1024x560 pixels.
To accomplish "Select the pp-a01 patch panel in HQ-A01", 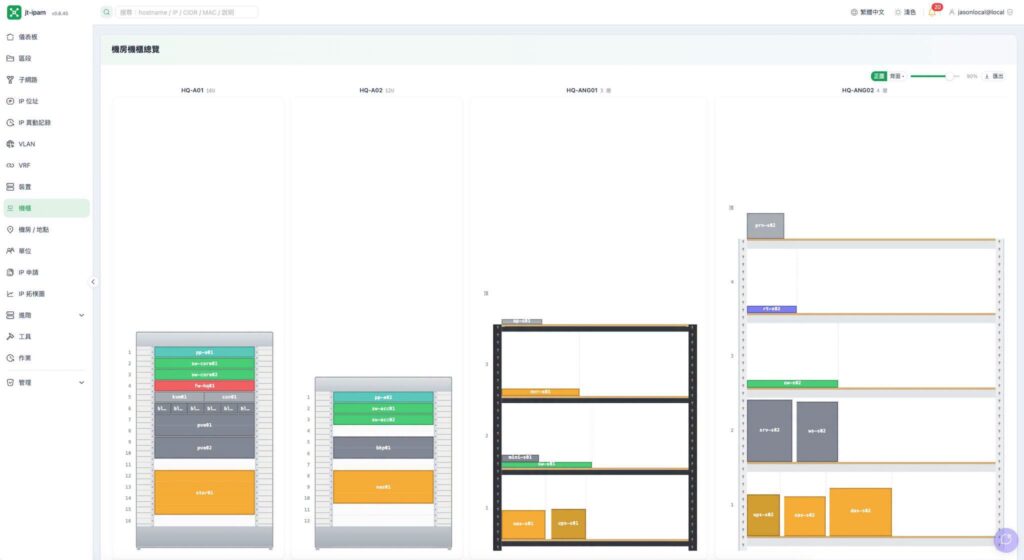I will point(204,352).
